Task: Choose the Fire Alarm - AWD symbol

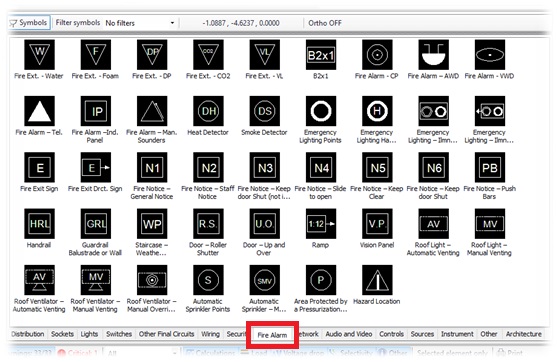Action: click(433, 54)
